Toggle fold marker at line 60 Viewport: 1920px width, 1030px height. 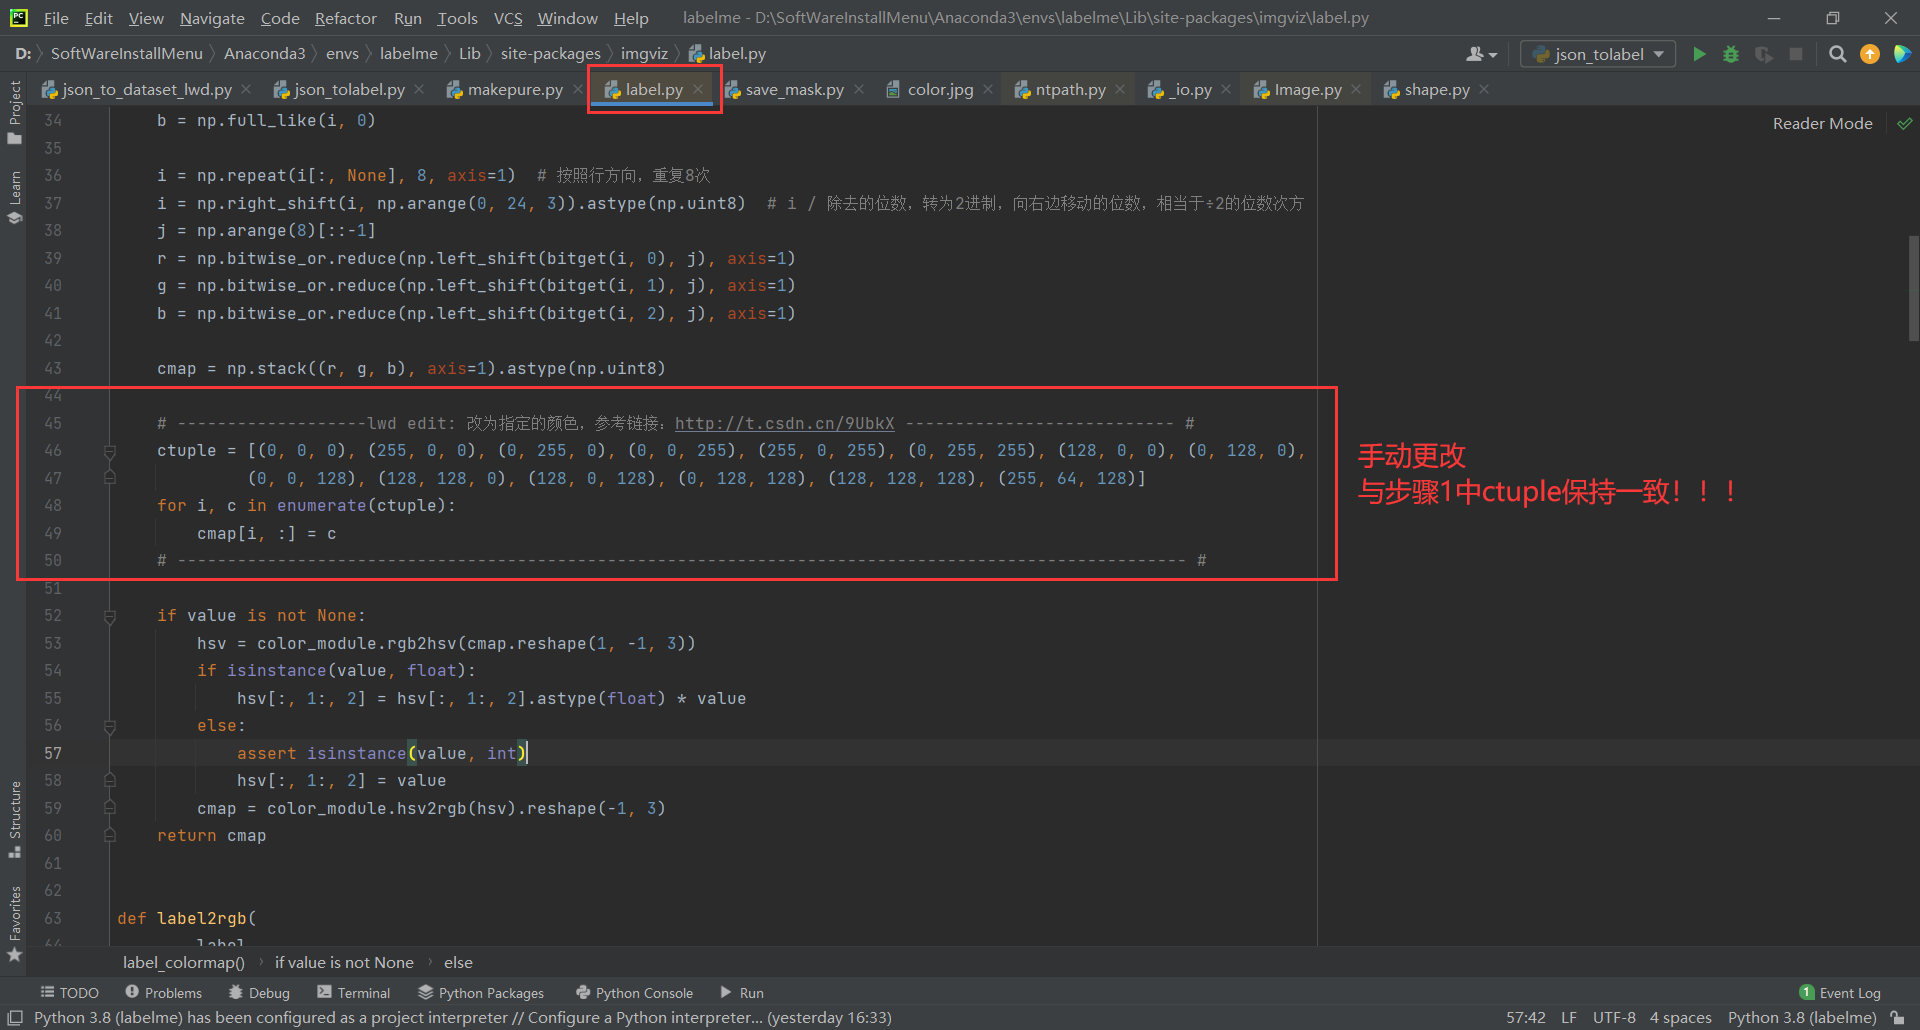(110, 836)
